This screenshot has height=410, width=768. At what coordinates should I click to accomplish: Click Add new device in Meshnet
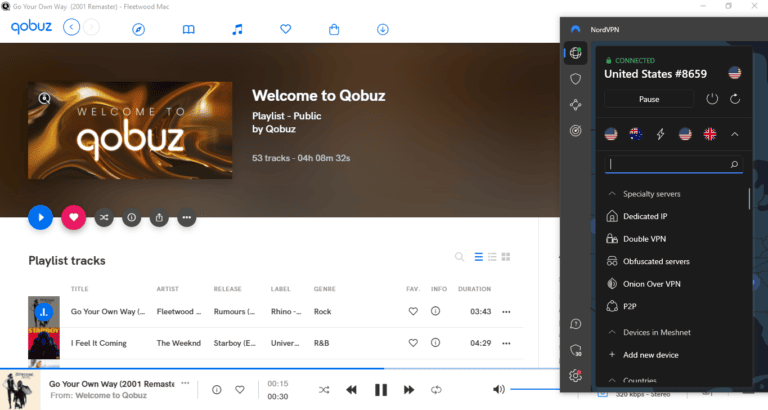(653, 354)
